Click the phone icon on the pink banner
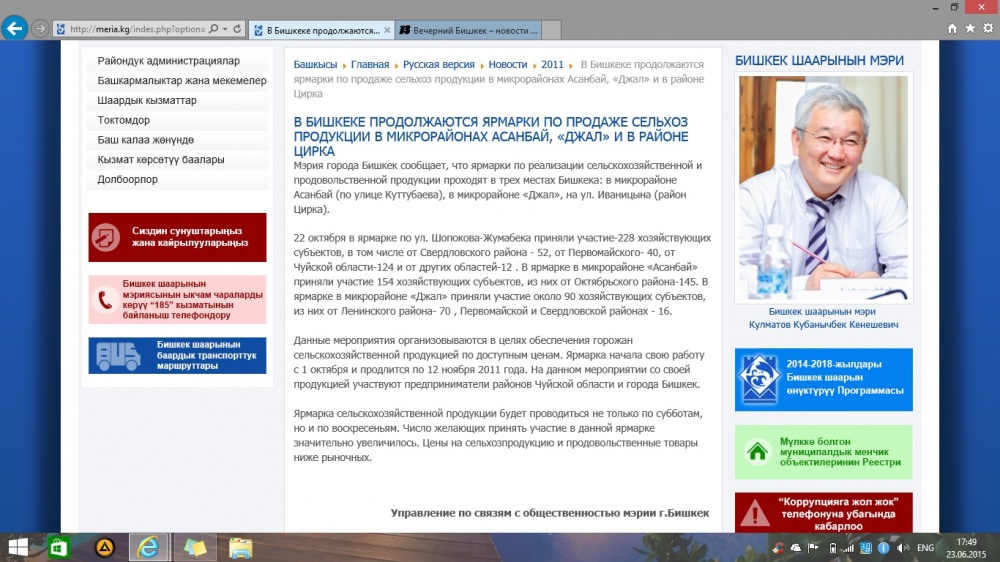The height and width of the screenshot is (562, 1000). click(x=105, y=300)
